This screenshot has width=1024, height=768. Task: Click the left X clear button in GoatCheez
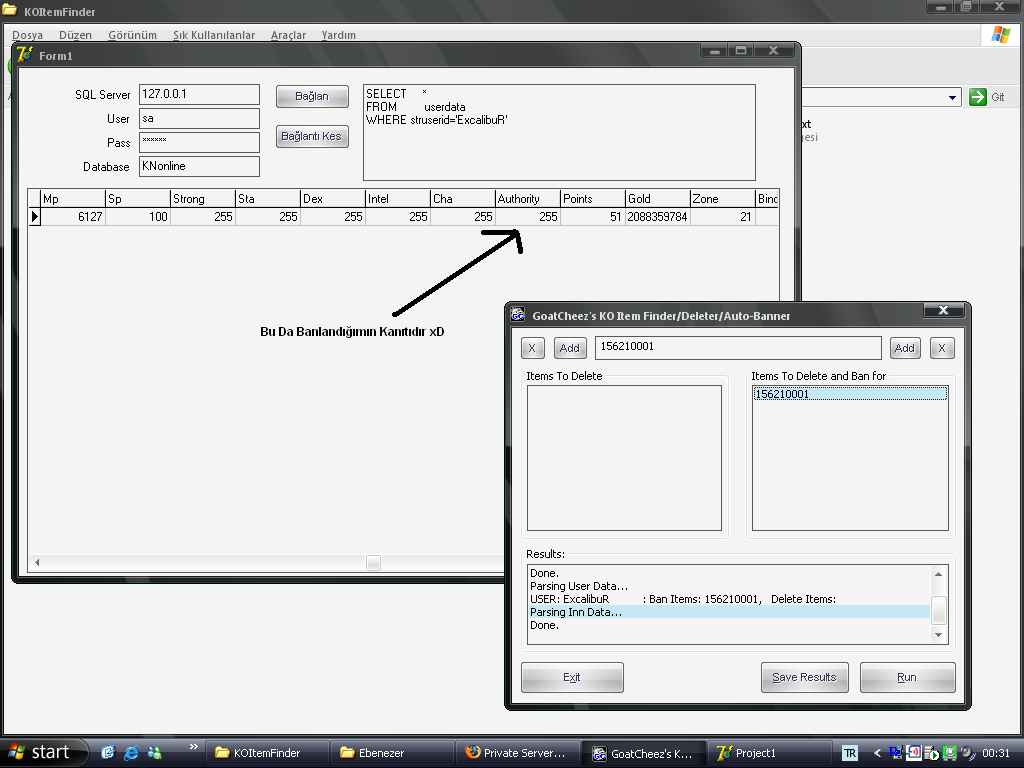(x=532, y=348)
